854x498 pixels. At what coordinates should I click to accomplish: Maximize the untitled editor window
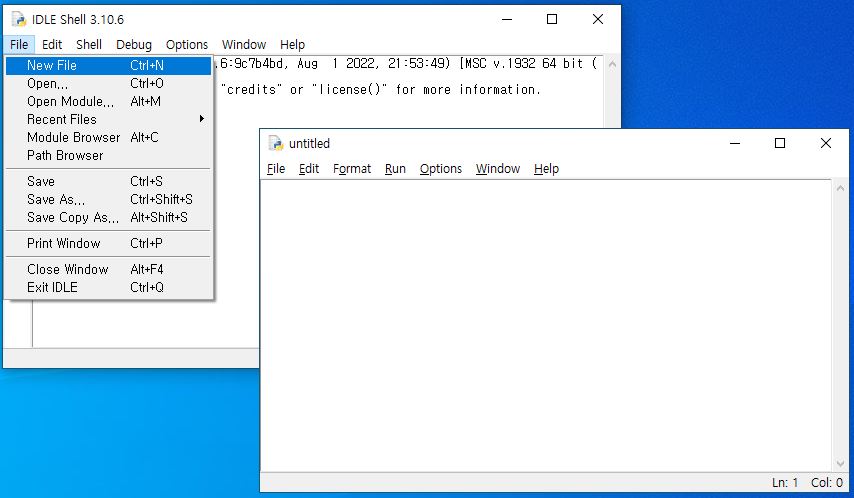click(780, 143)
